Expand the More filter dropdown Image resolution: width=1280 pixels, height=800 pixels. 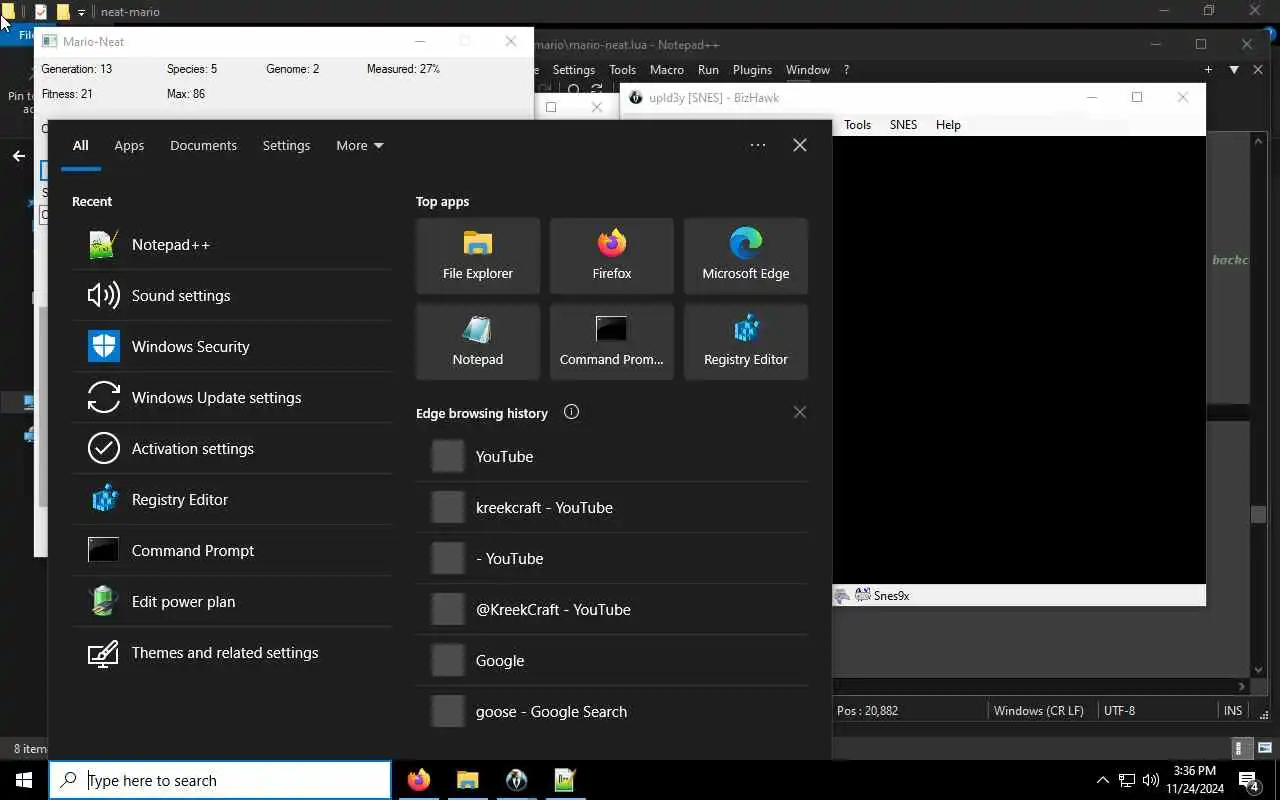pyautogui.click(x=360, y=145)
